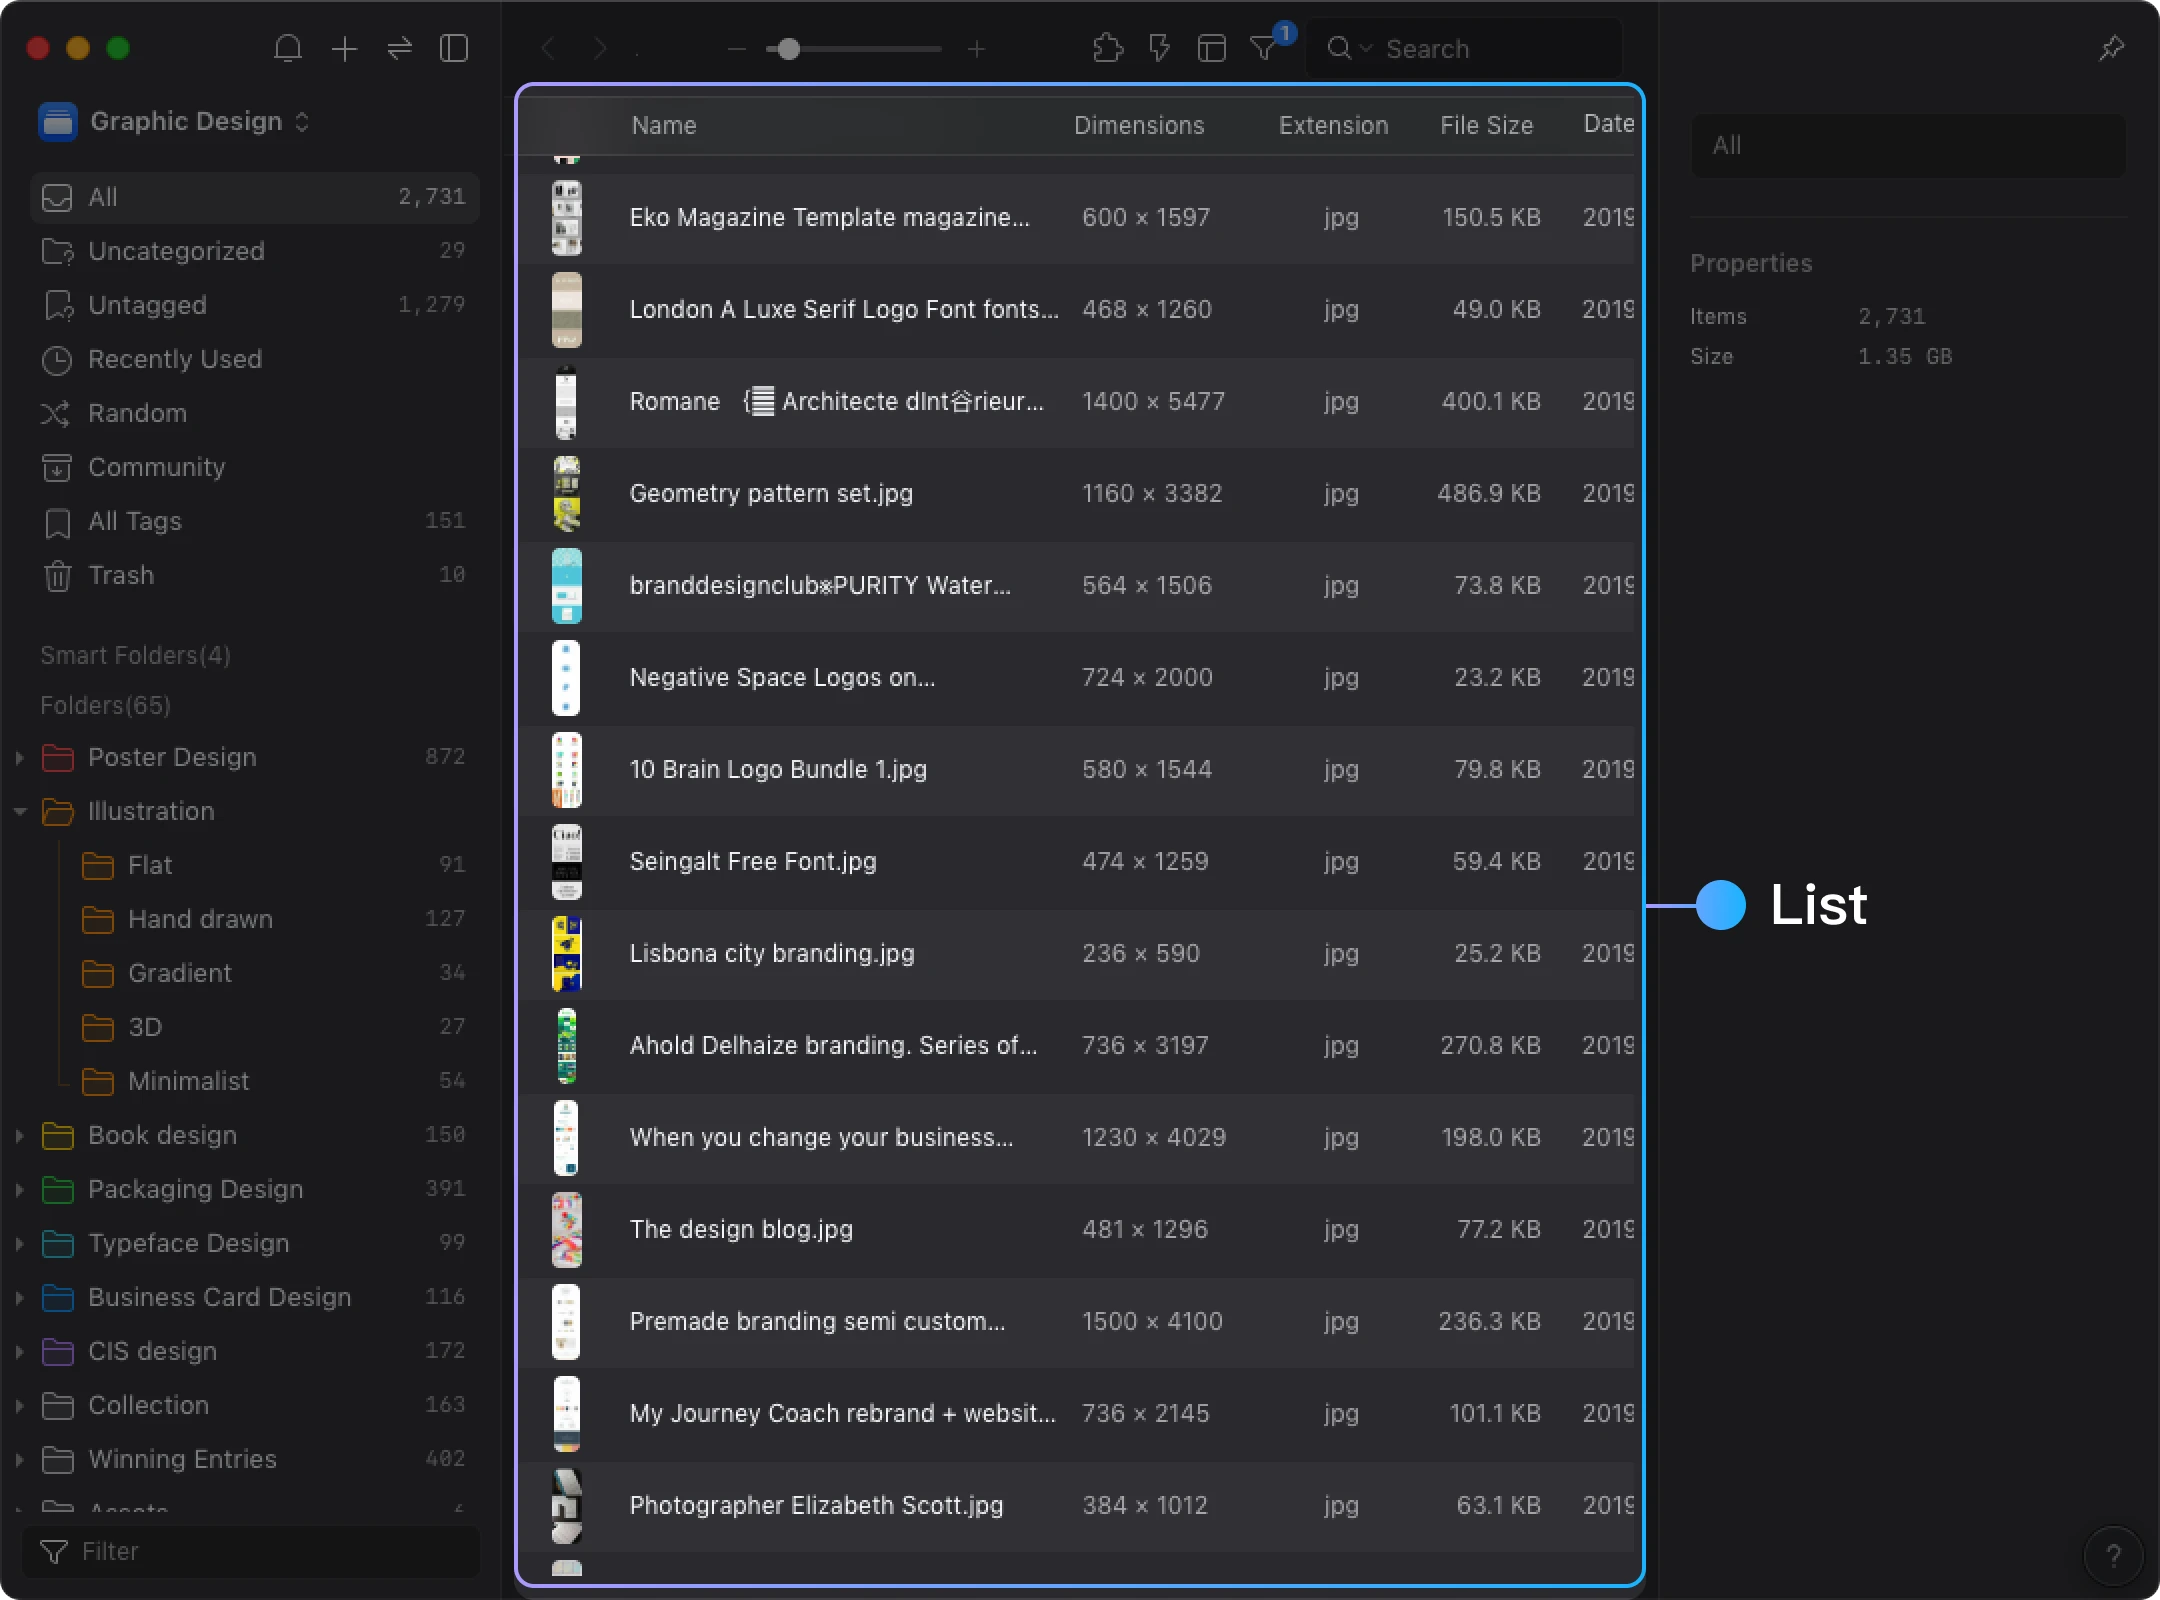Select the Gradient subfolder
Screen dimensions: 2160x1600
[x=275, y=973]
